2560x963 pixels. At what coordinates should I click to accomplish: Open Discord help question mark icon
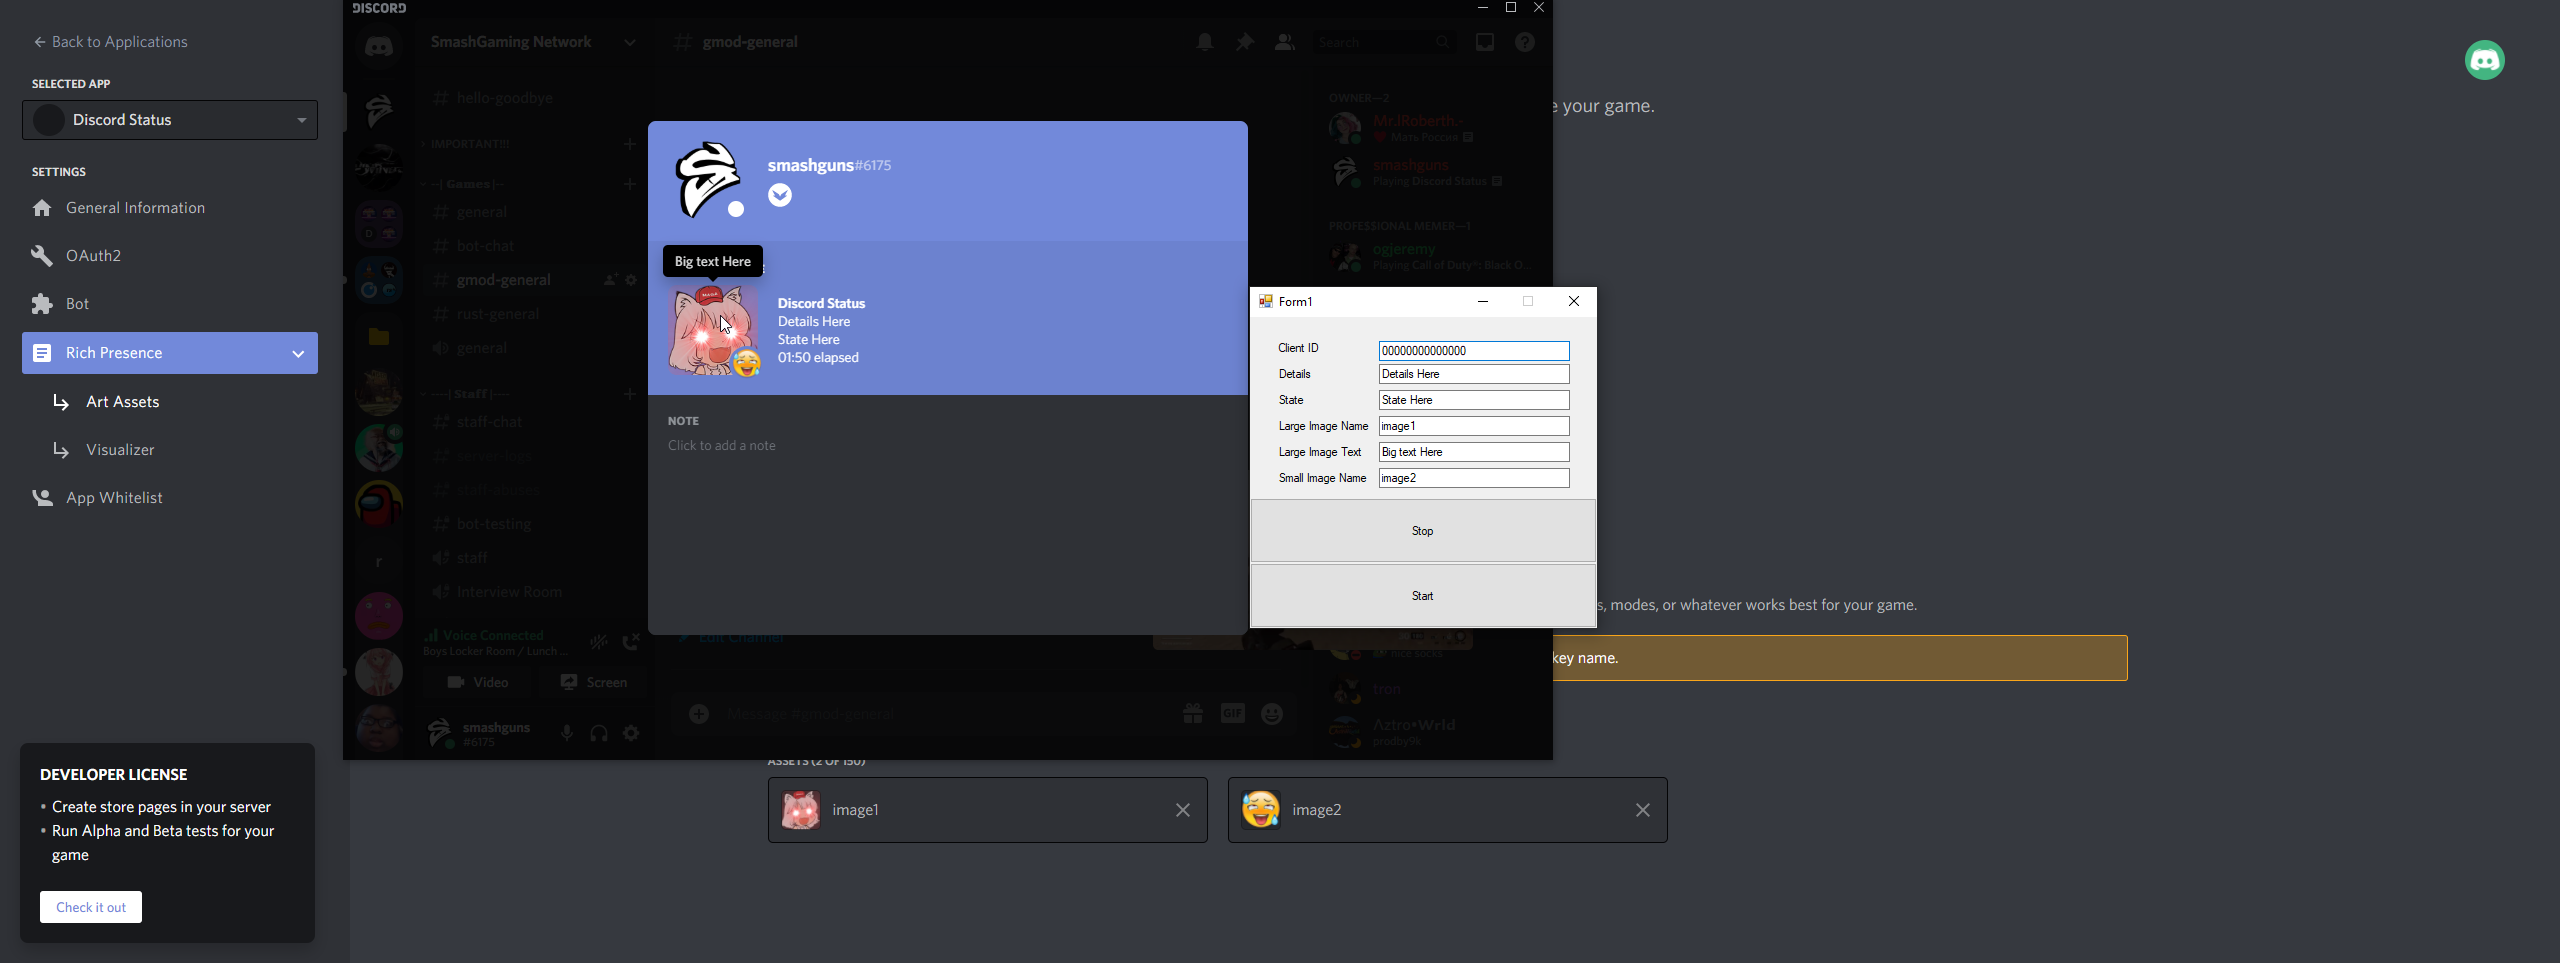(x=1525, y=42)
